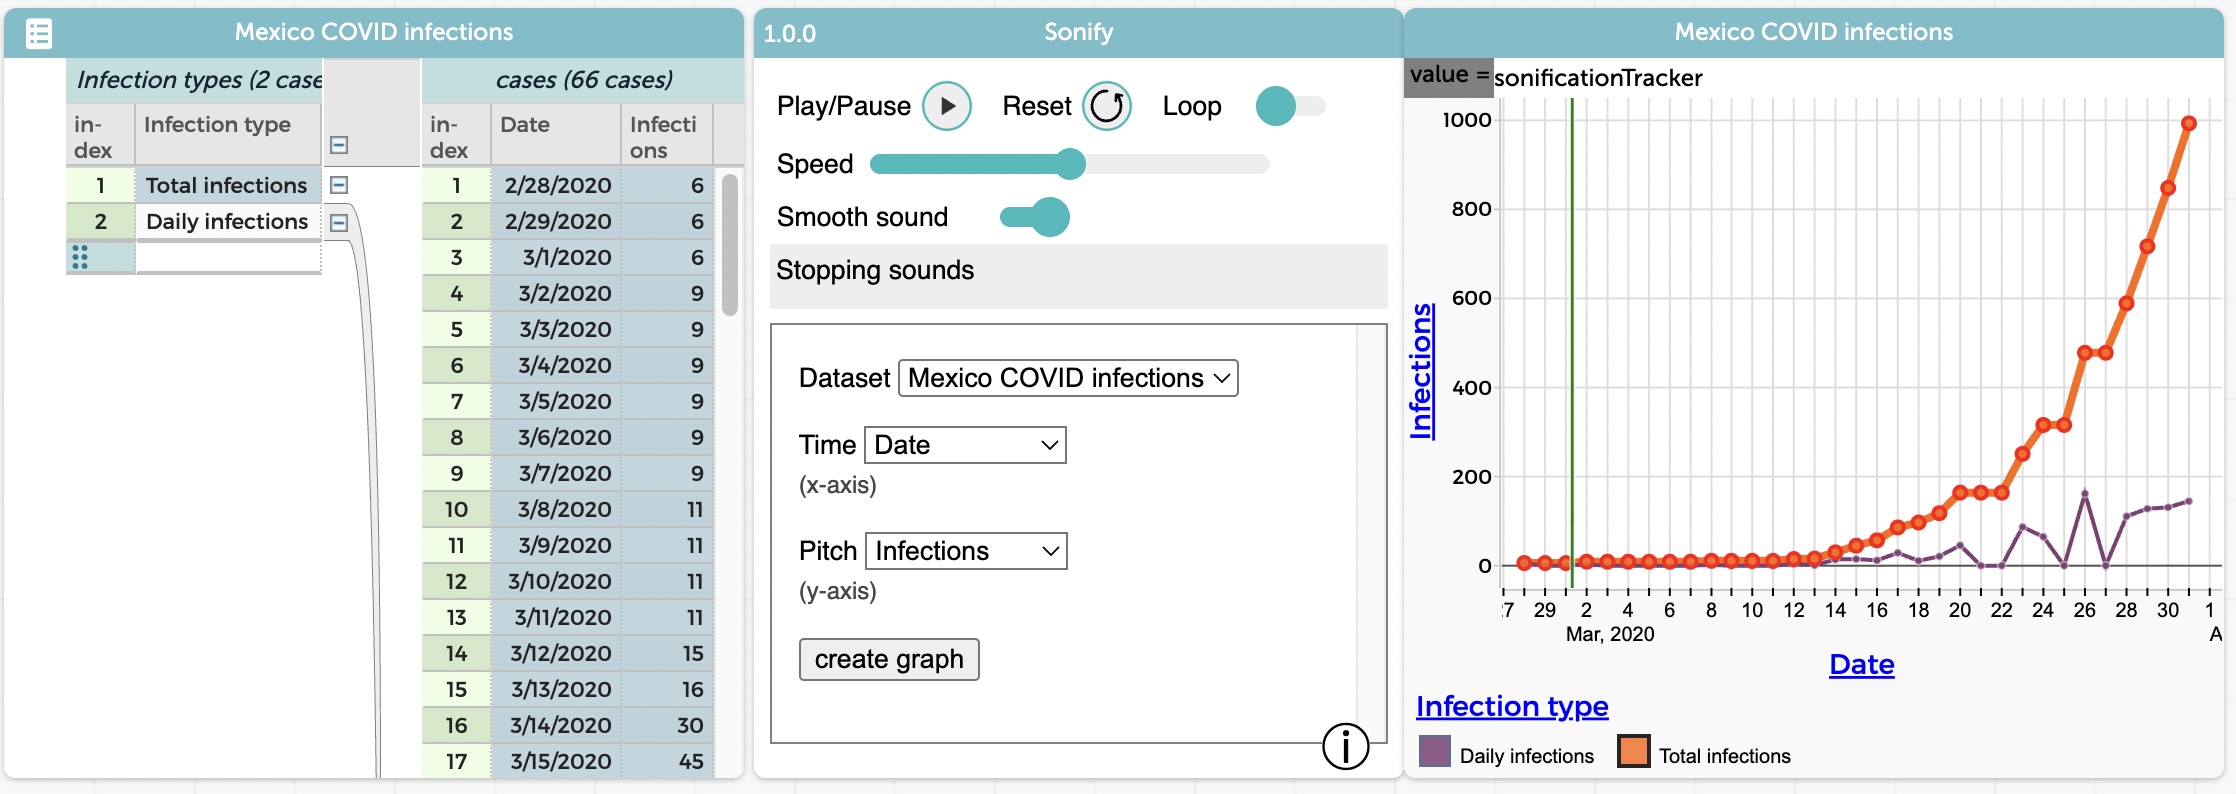Click the create graph button
The width and height of the screenshot is (2236, 794).
click(889, 660)
